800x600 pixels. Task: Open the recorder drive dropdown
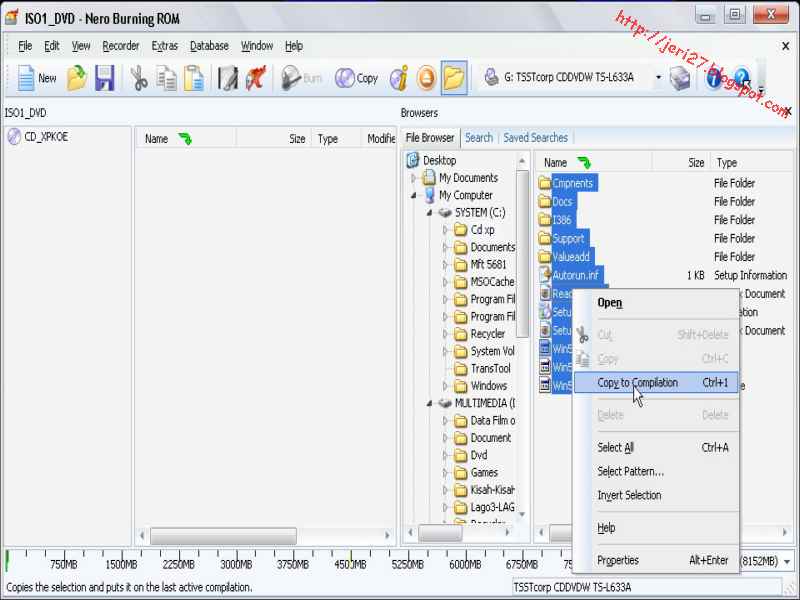point(658,78)
